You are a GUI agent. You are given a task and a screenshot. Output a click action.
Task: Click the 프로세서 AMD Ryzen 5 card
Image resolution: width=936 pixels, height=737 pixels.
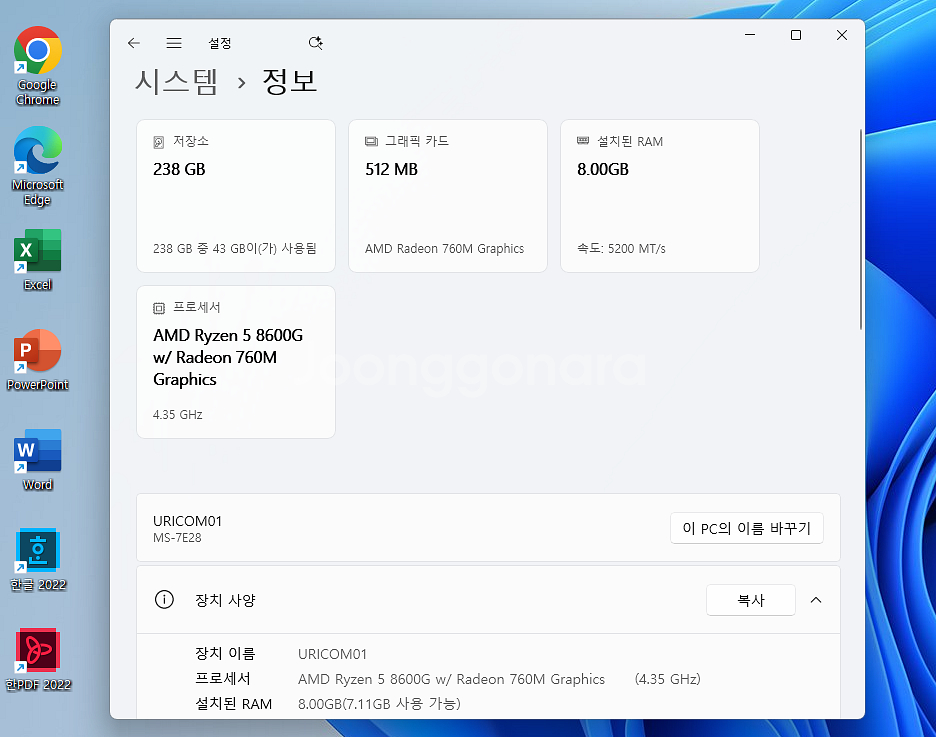(x=236, y=362)
